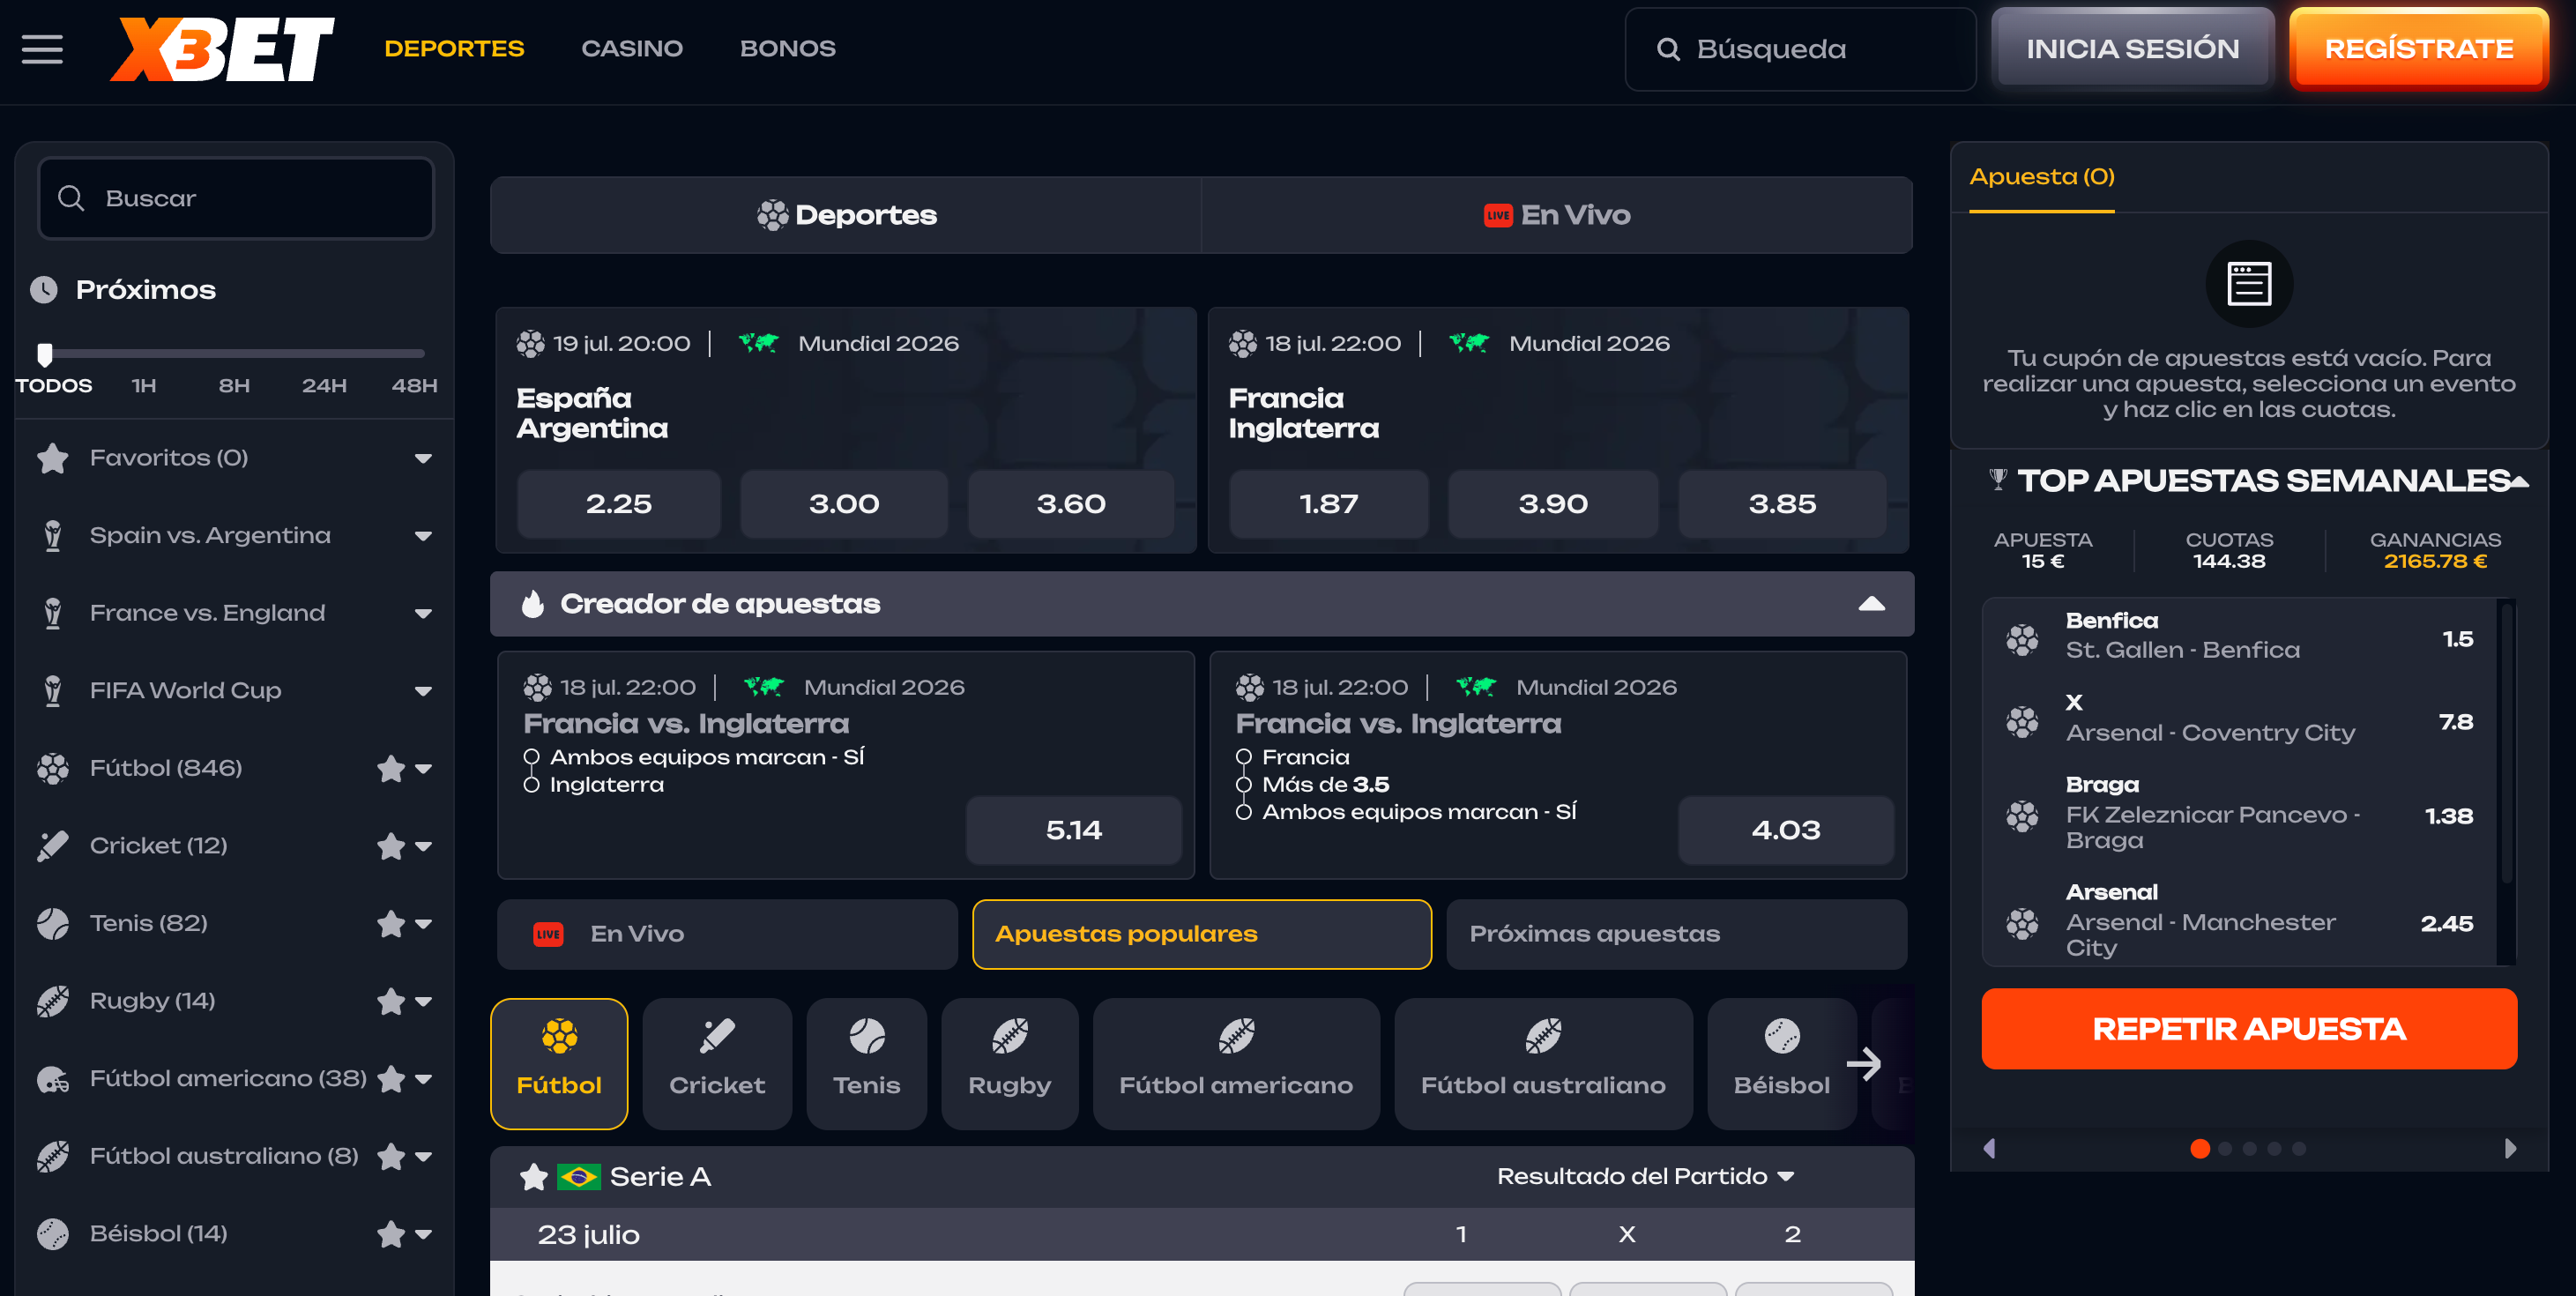Click the X3BET logo
2576x1296 pixels.
point(221,49)
